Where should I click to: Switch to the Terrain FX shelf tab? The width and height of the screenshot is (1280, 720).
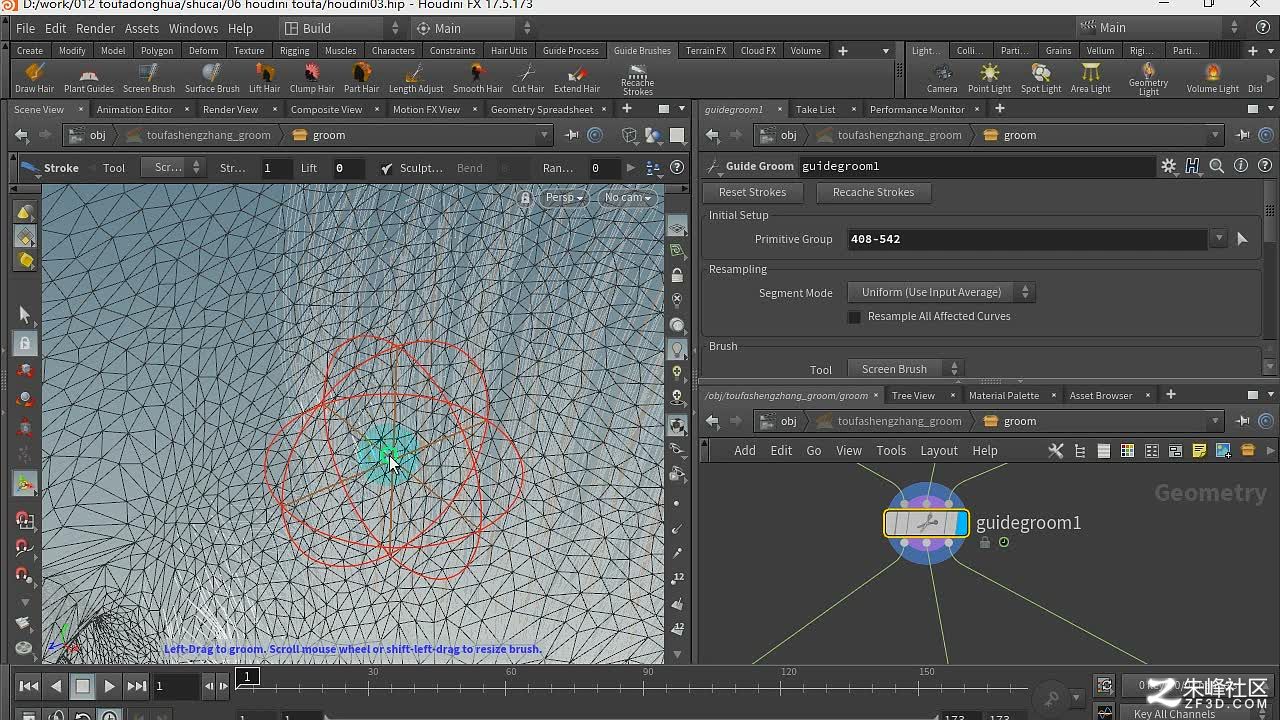706,51
